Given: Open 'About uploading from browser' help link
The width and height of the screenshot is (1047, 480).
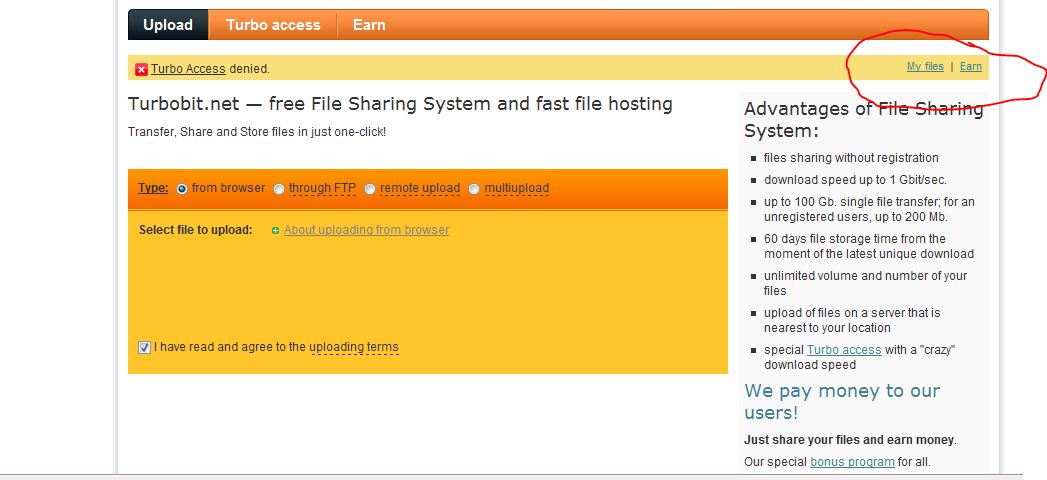Looking at the screenshot, I should pyautogui.click(x=366, y=230).
